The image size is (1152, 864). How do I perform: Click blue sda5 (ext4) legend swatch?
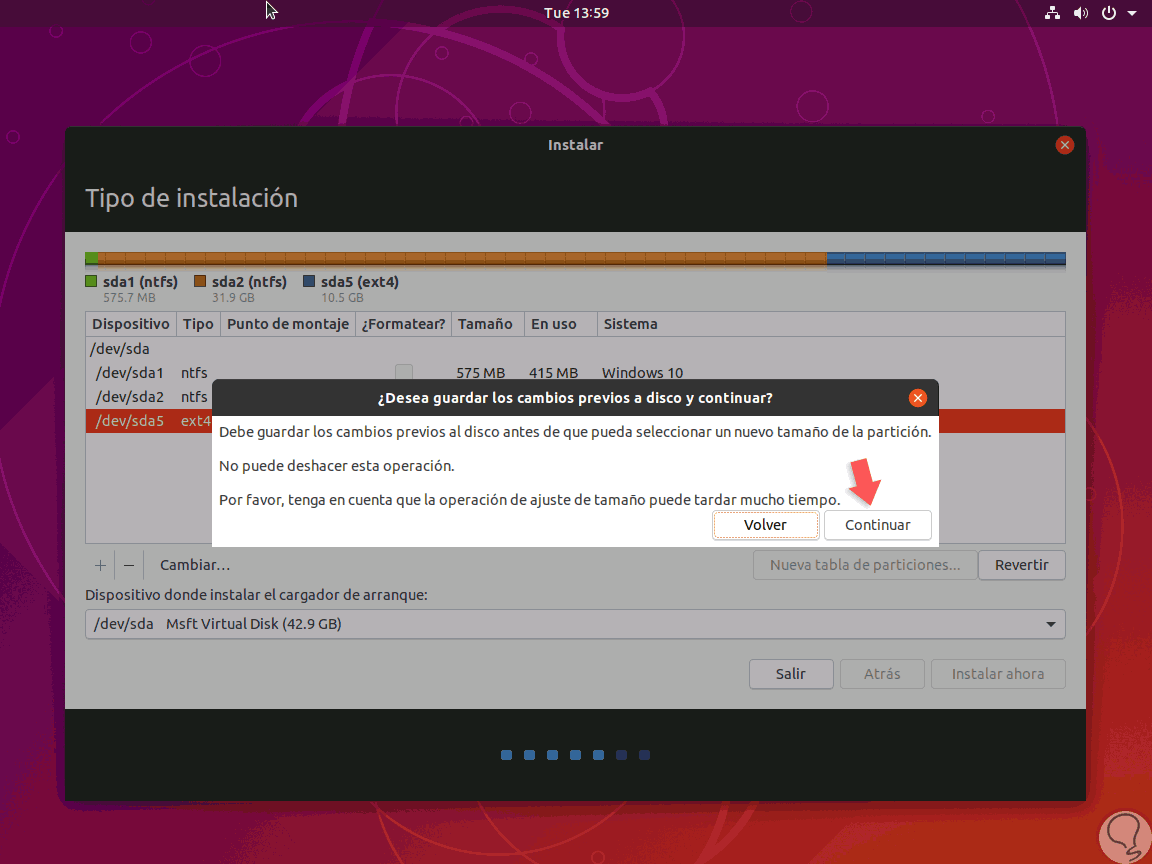pos(309,281)
